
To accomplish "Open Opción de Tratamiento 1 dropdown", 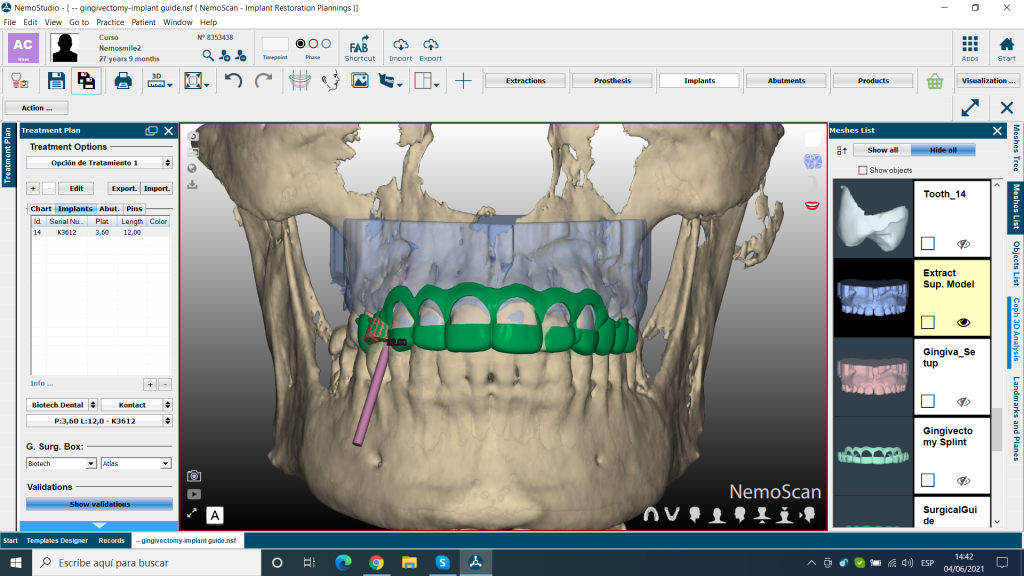I will coord(99,163).
